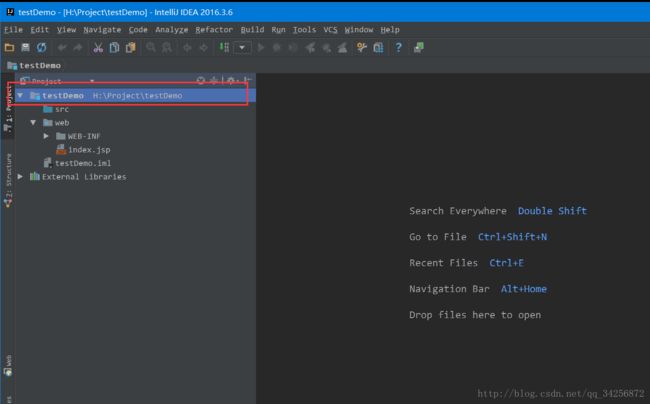Click the last toolbar icon after Help
650x404 pixels.
coord(419,48)
